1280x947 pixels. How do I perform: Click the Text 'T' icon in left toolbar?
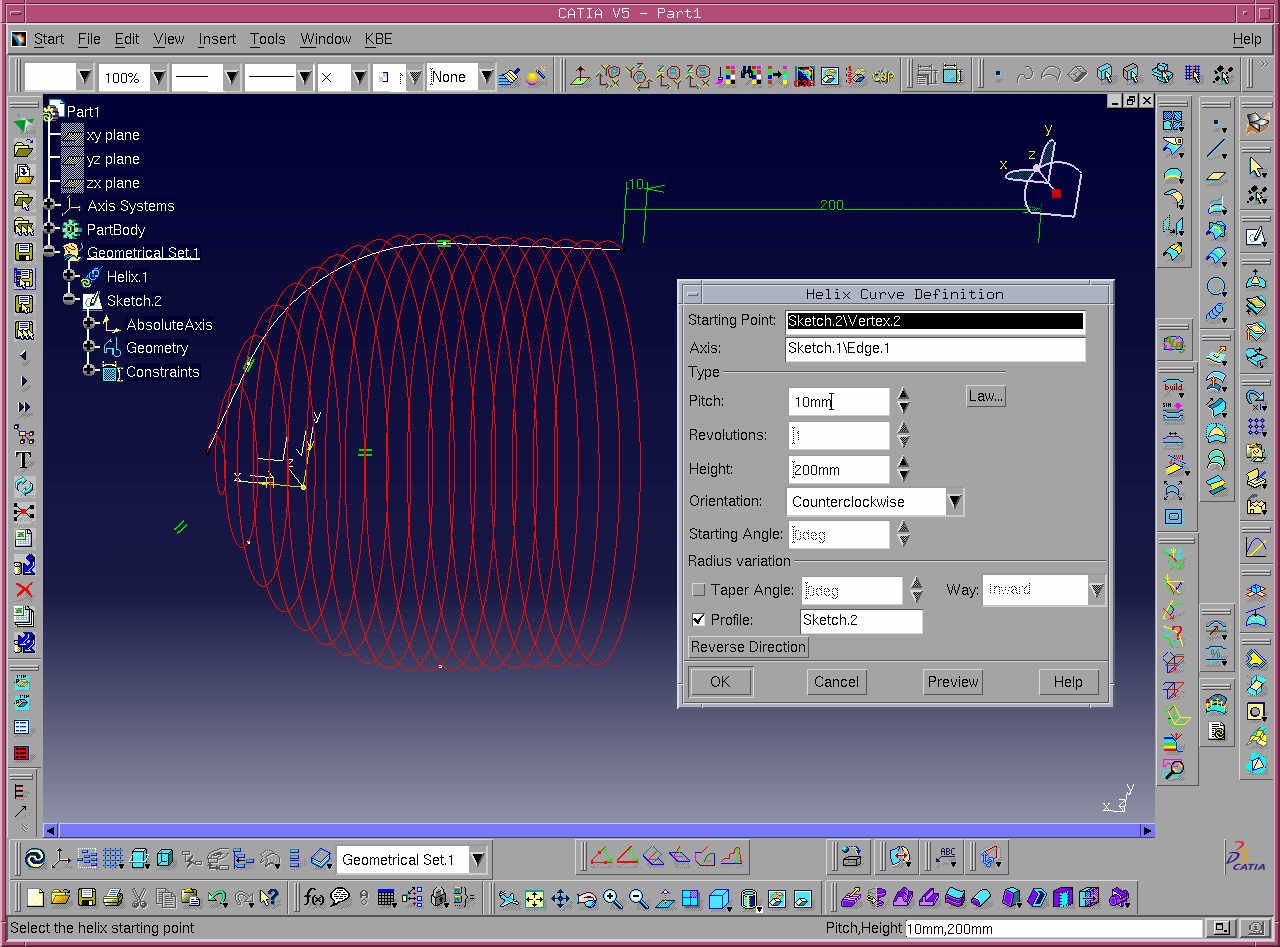(x=24, y=460)
